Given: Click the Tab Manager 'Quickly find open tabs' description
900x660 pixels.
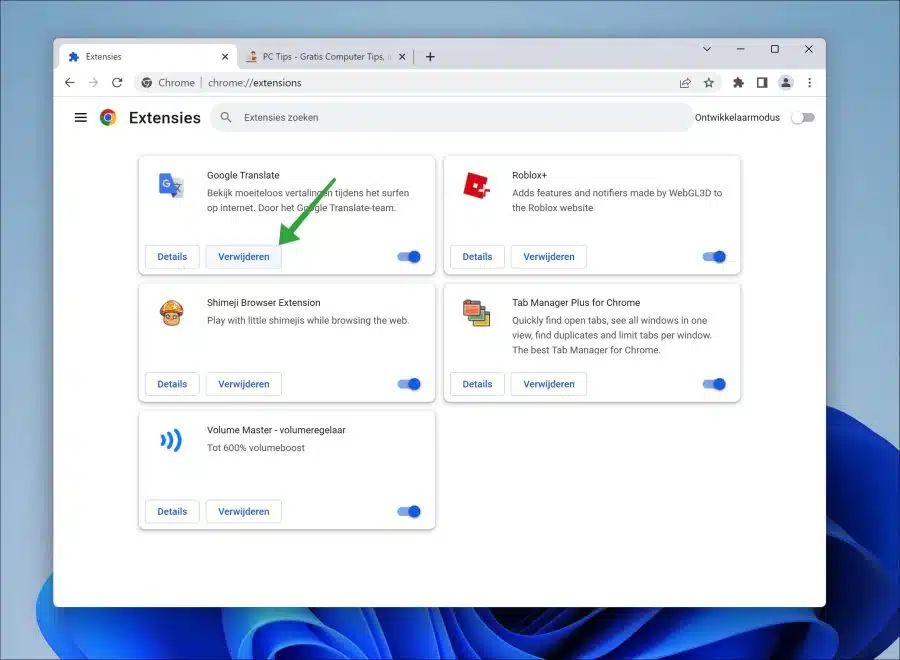Looking at the screenshot, I should click(x=612, y=335).
